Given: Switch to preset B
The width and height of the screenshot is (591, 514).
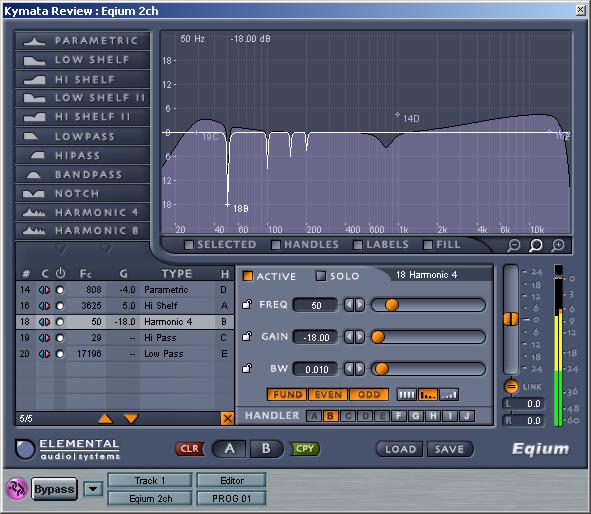Looking at the screenshot, I should point(266,448).
